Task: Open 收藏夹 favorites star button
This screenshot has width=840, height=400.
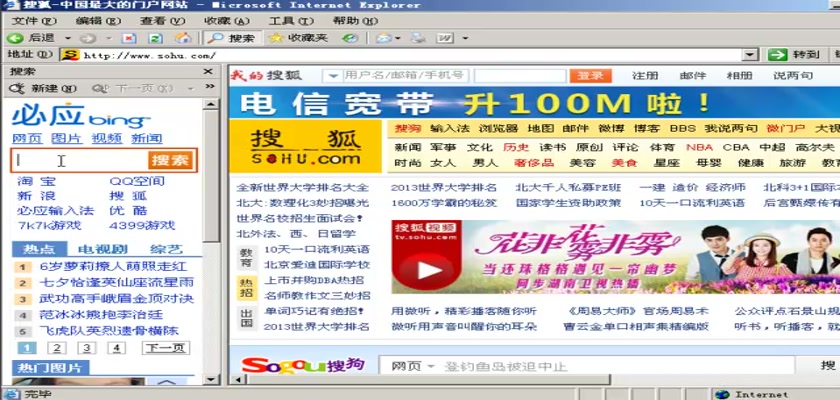Action: coord(298,38)
